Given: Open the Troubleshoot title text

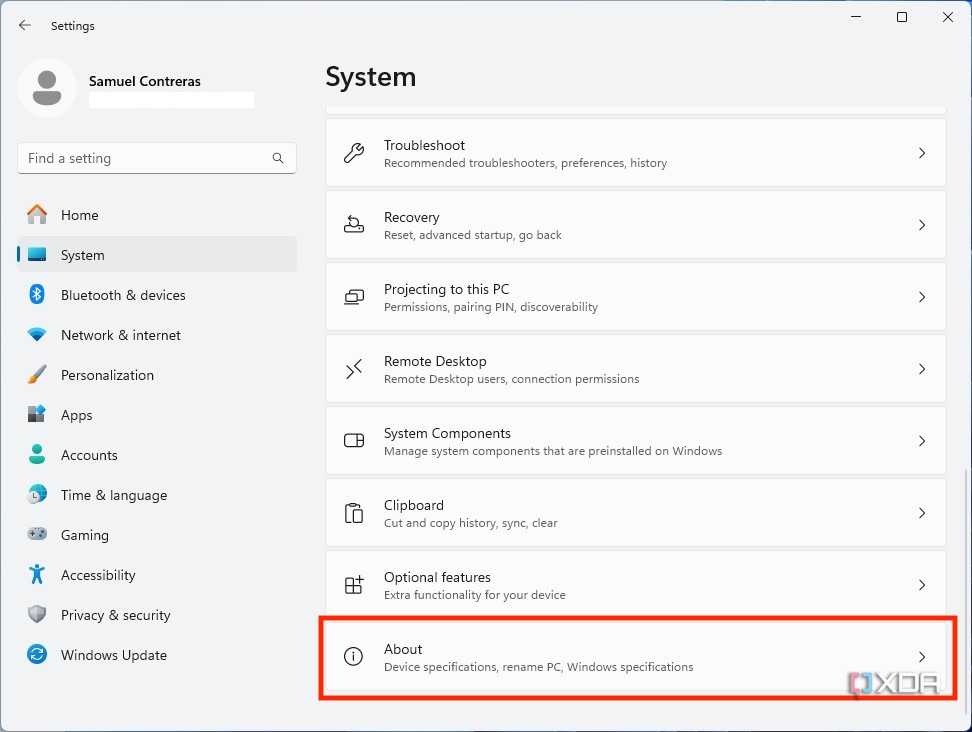Looking at the screenshot, I should click(424, 145).
